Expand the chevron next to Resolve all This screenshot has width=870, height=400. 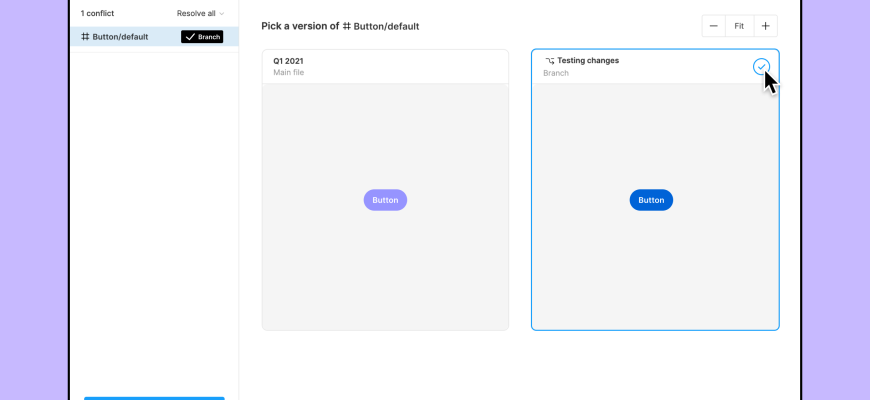click(x=221, y=14)
